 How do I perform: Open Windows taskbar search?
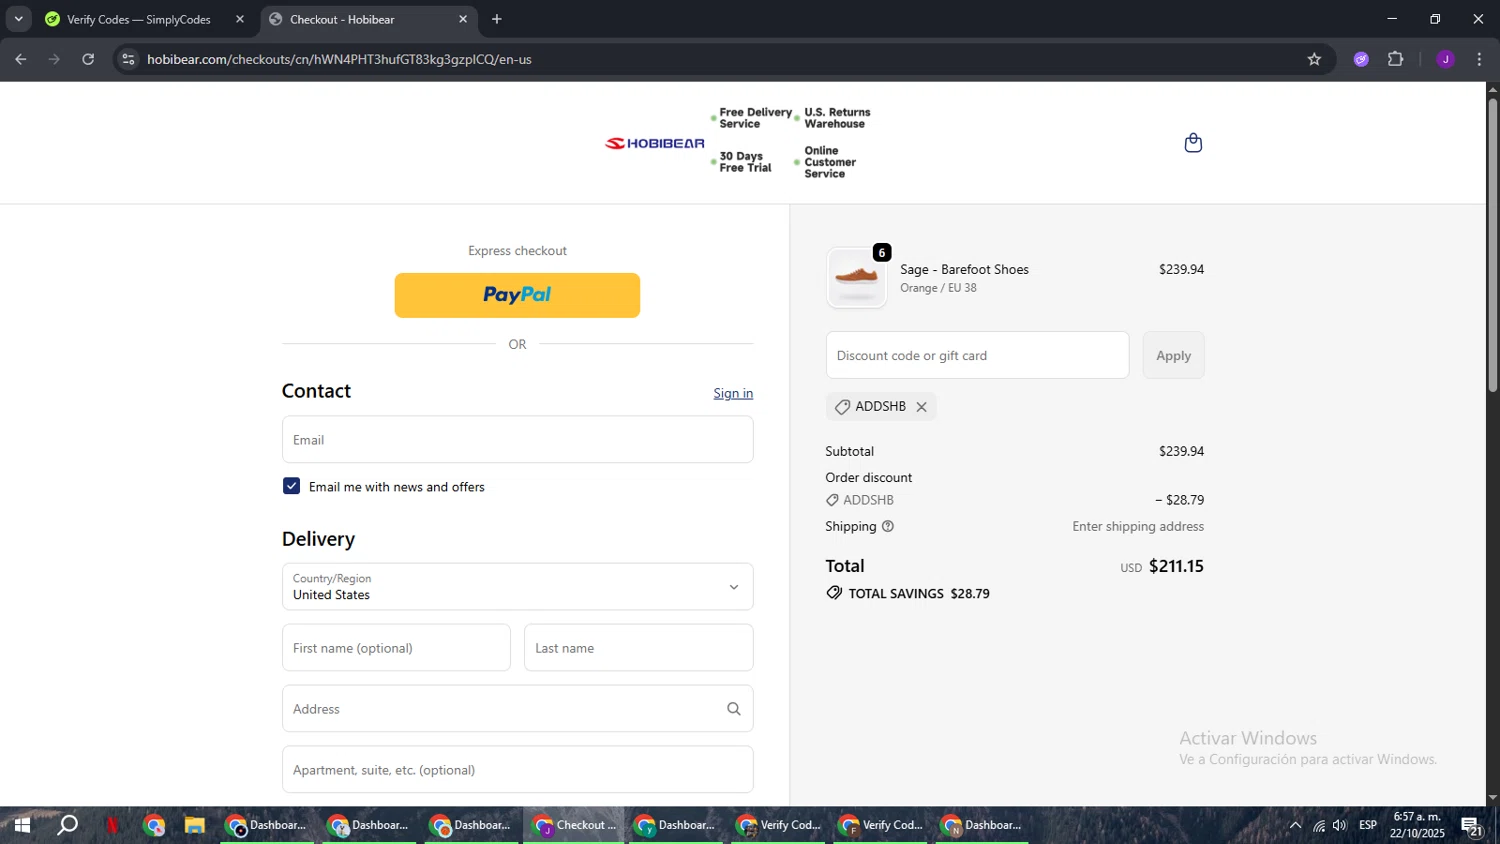coord(67,825)
